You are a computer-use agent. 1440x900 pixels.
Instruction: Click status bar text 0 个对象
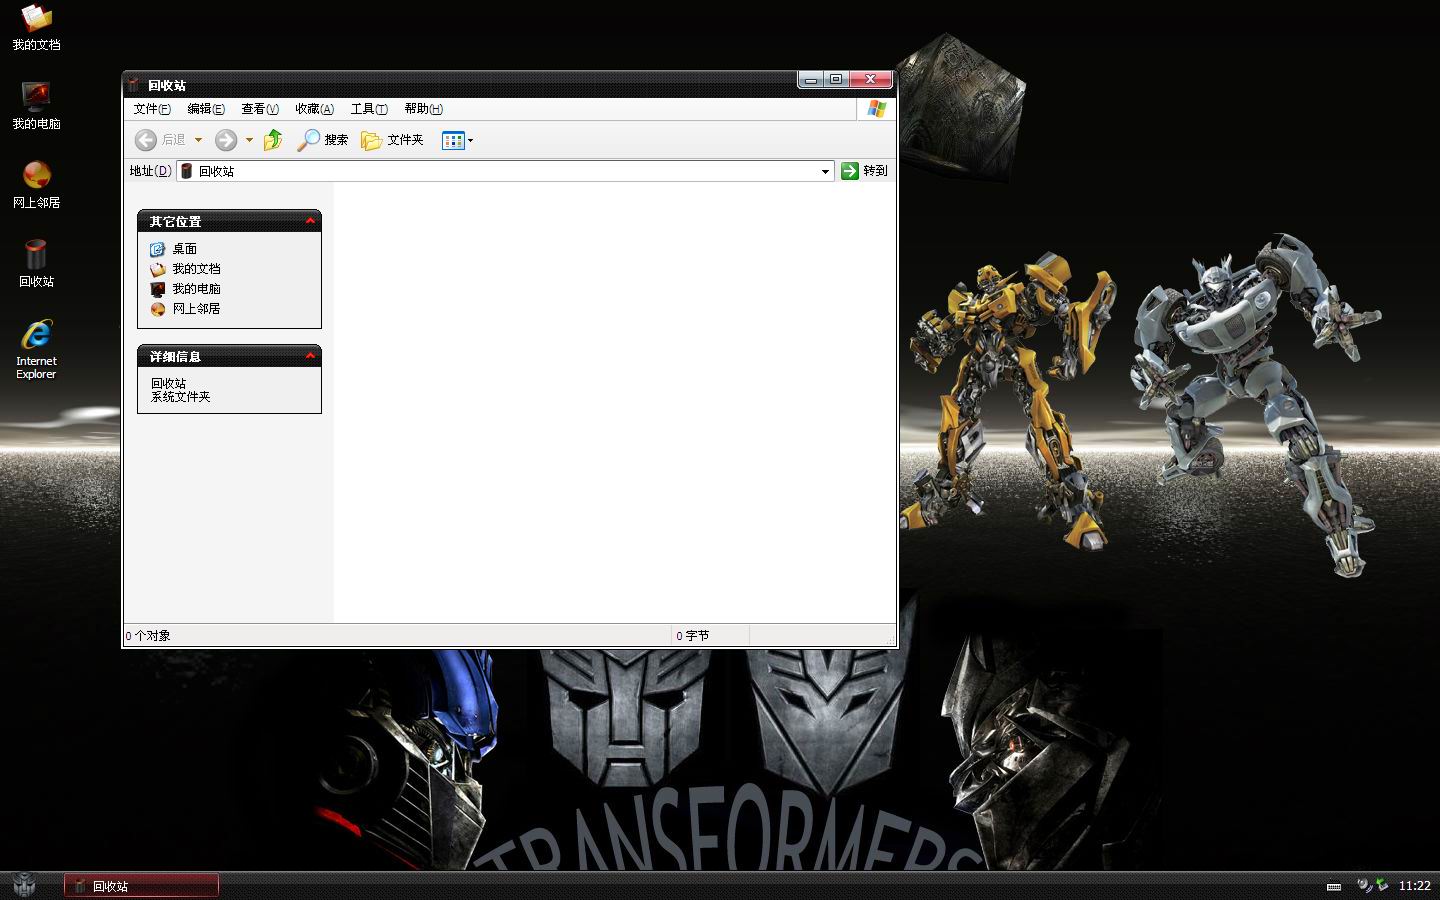pos(148,636)
